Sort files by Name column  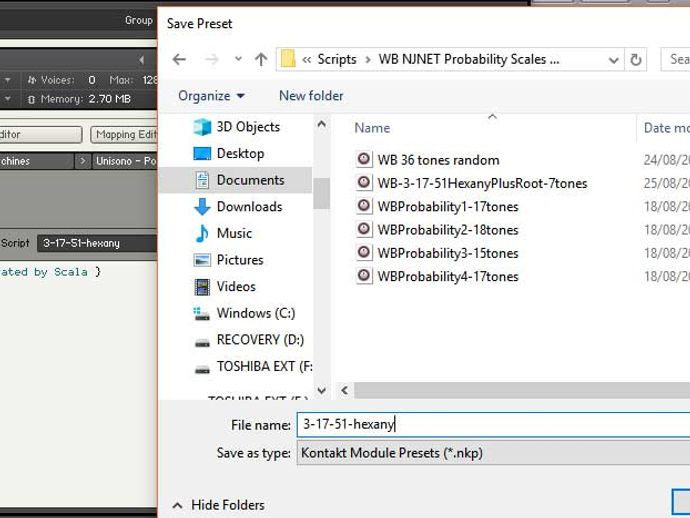[x=372, y=128]
